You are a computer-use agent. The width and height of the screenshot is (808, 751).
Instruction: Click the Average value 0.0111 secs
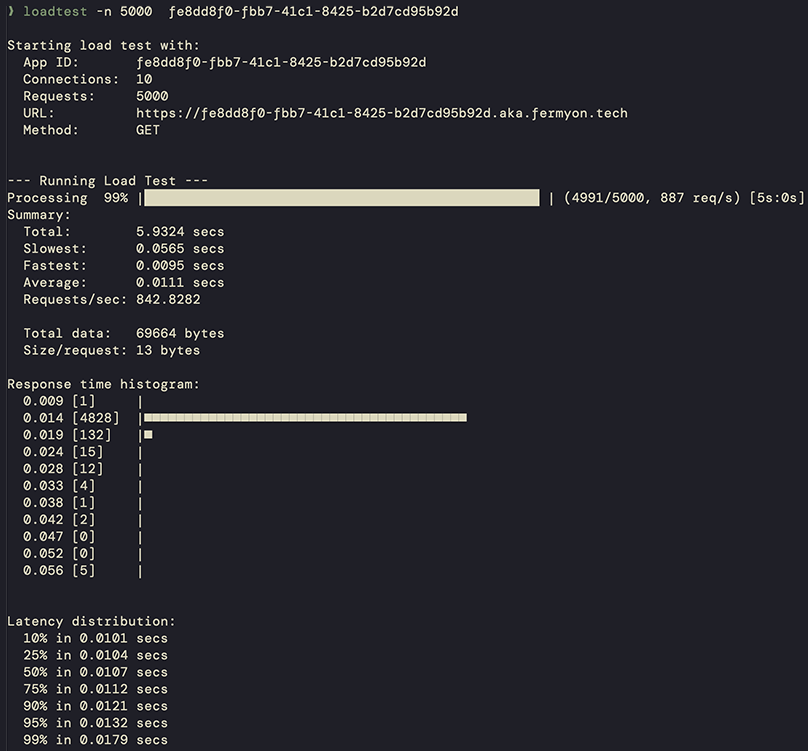(180, 283)
